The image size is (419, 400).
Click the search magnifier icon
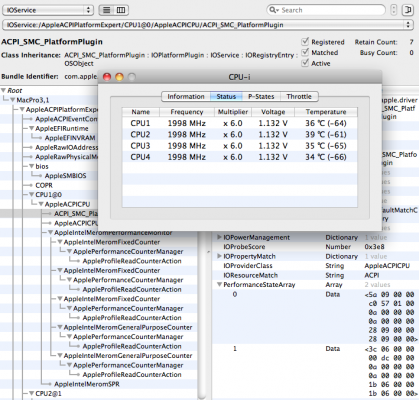tap(274, 10)
